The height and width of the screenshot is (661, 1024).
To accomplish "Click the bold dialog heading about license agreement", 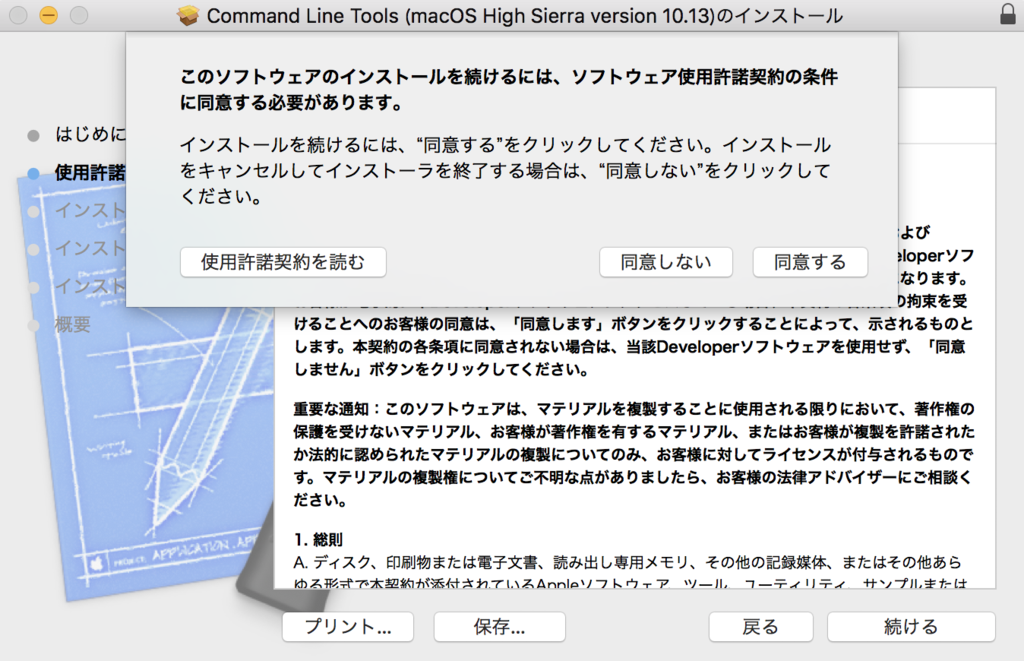I will coord(508,89).
